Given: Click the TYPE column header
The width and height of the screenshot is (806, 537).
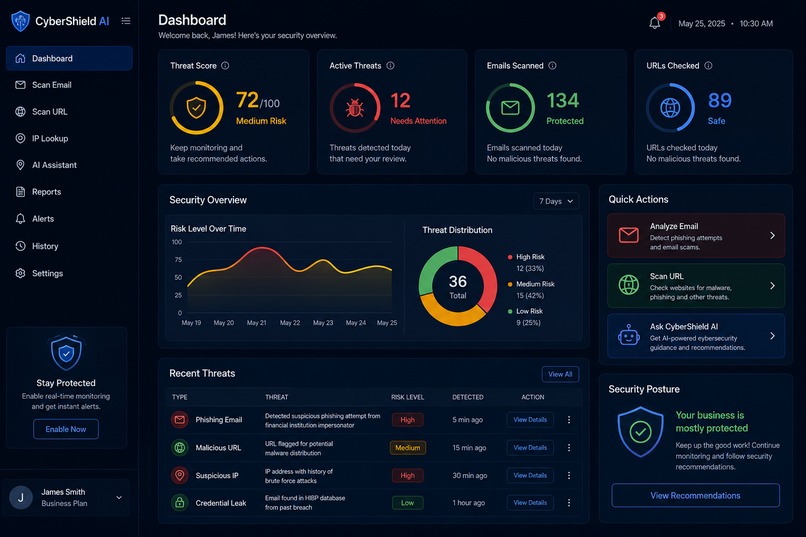Looking at the screenshot, I should [179, 397].
